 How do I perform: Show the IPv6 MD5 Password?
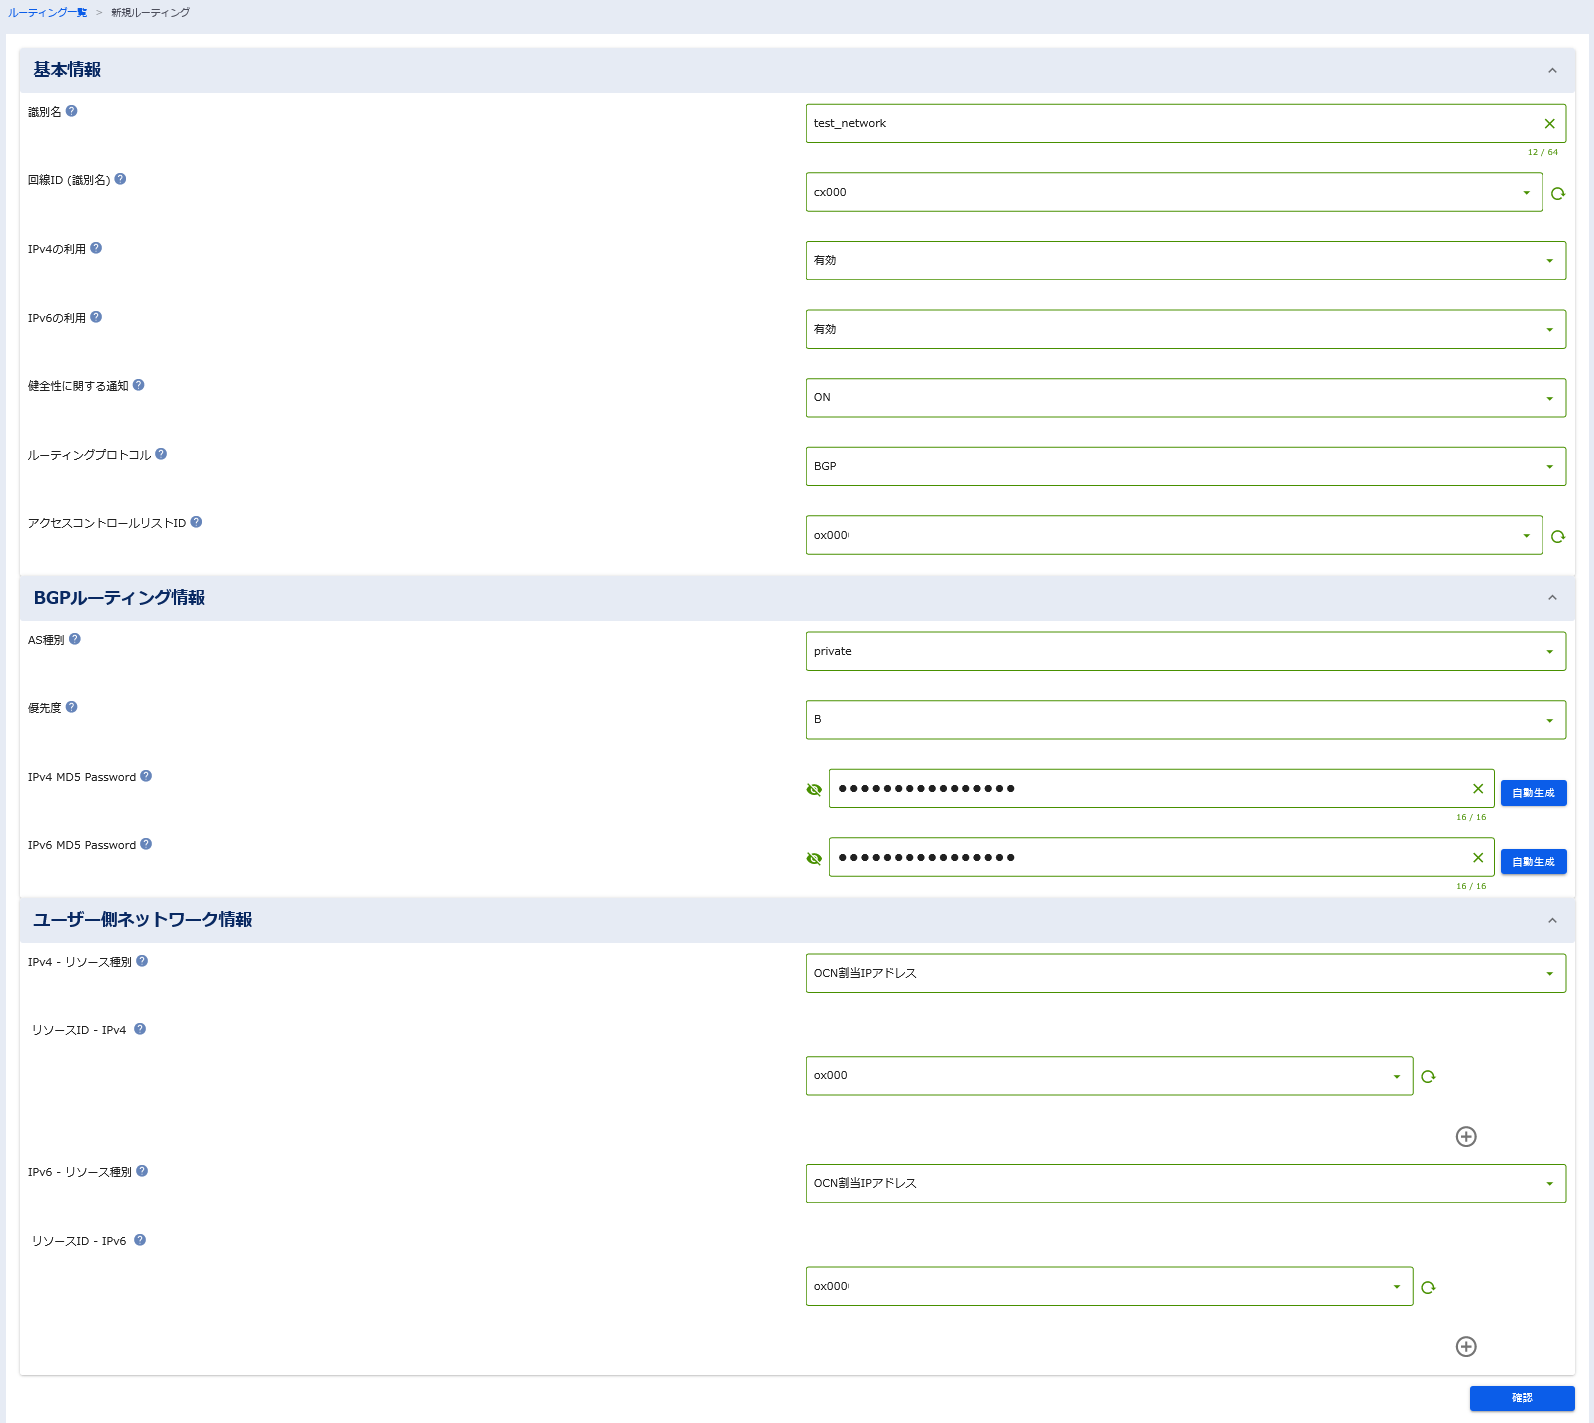point(814,858)
